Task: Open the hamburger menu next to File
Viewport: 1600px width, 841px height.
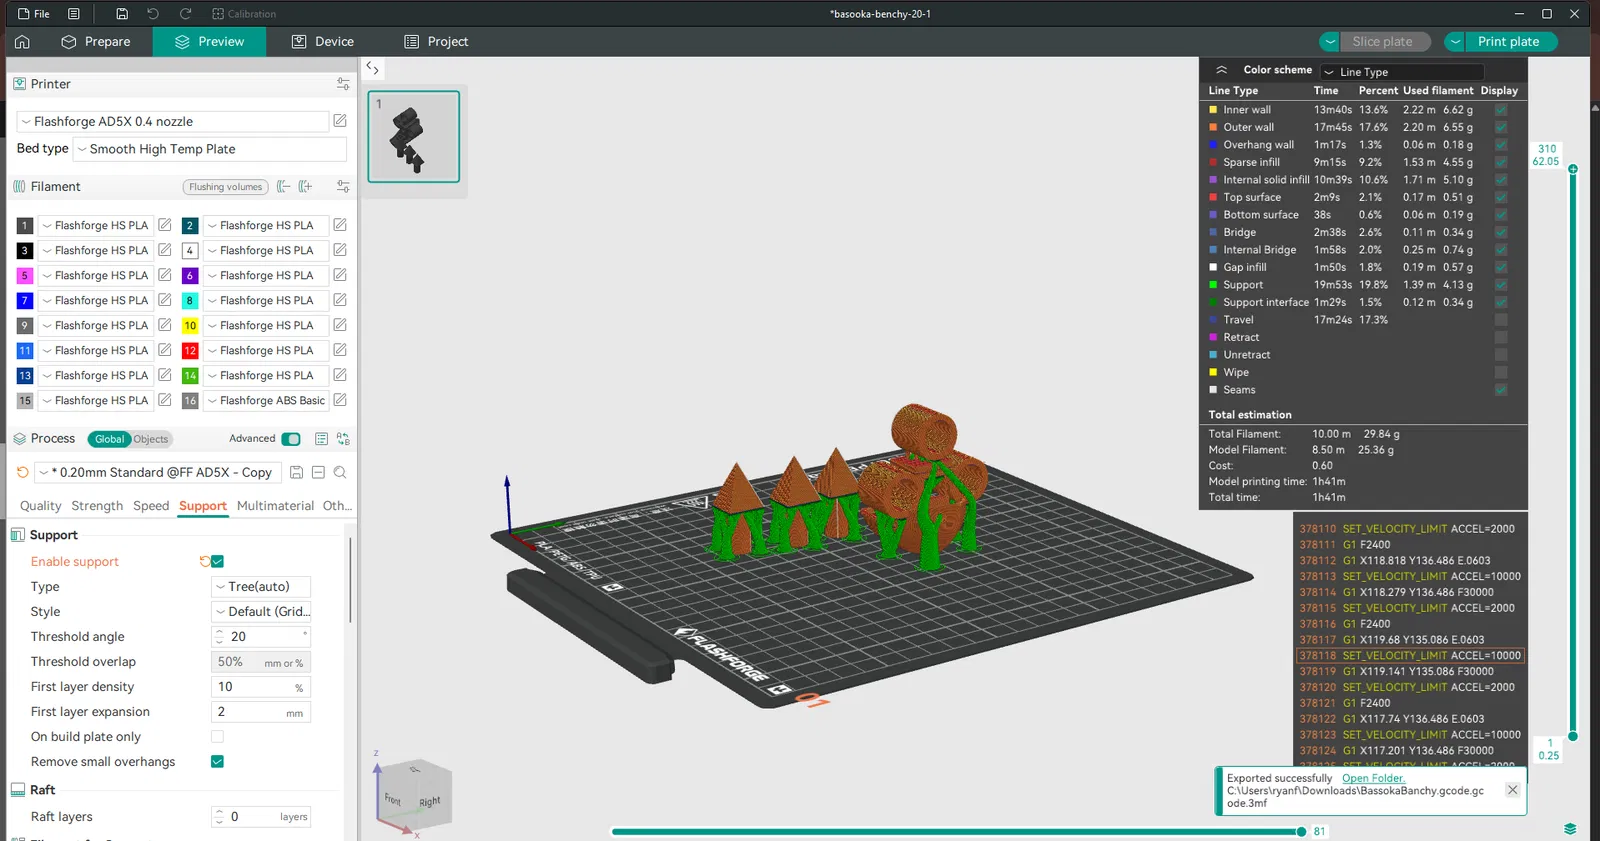Action: pos(74,14)
